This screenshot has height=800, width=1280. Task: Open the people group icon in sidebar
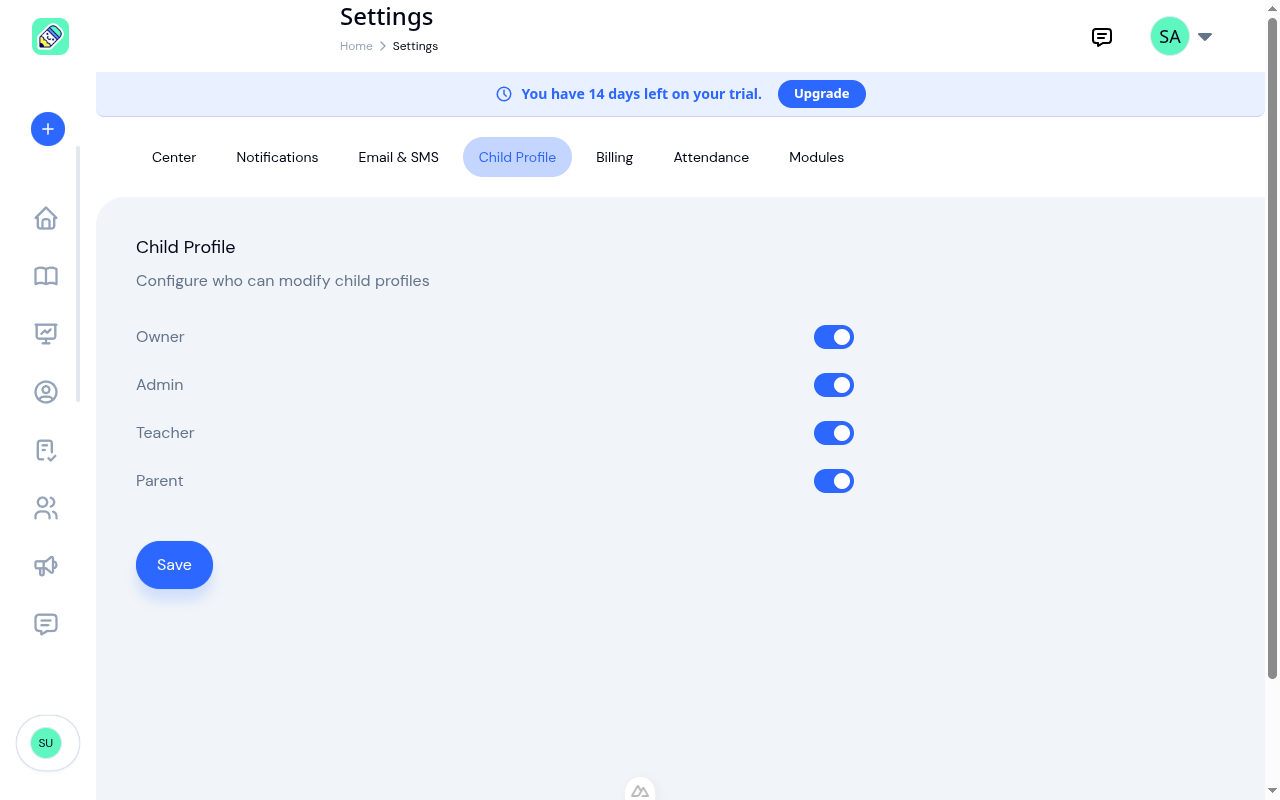46,508
